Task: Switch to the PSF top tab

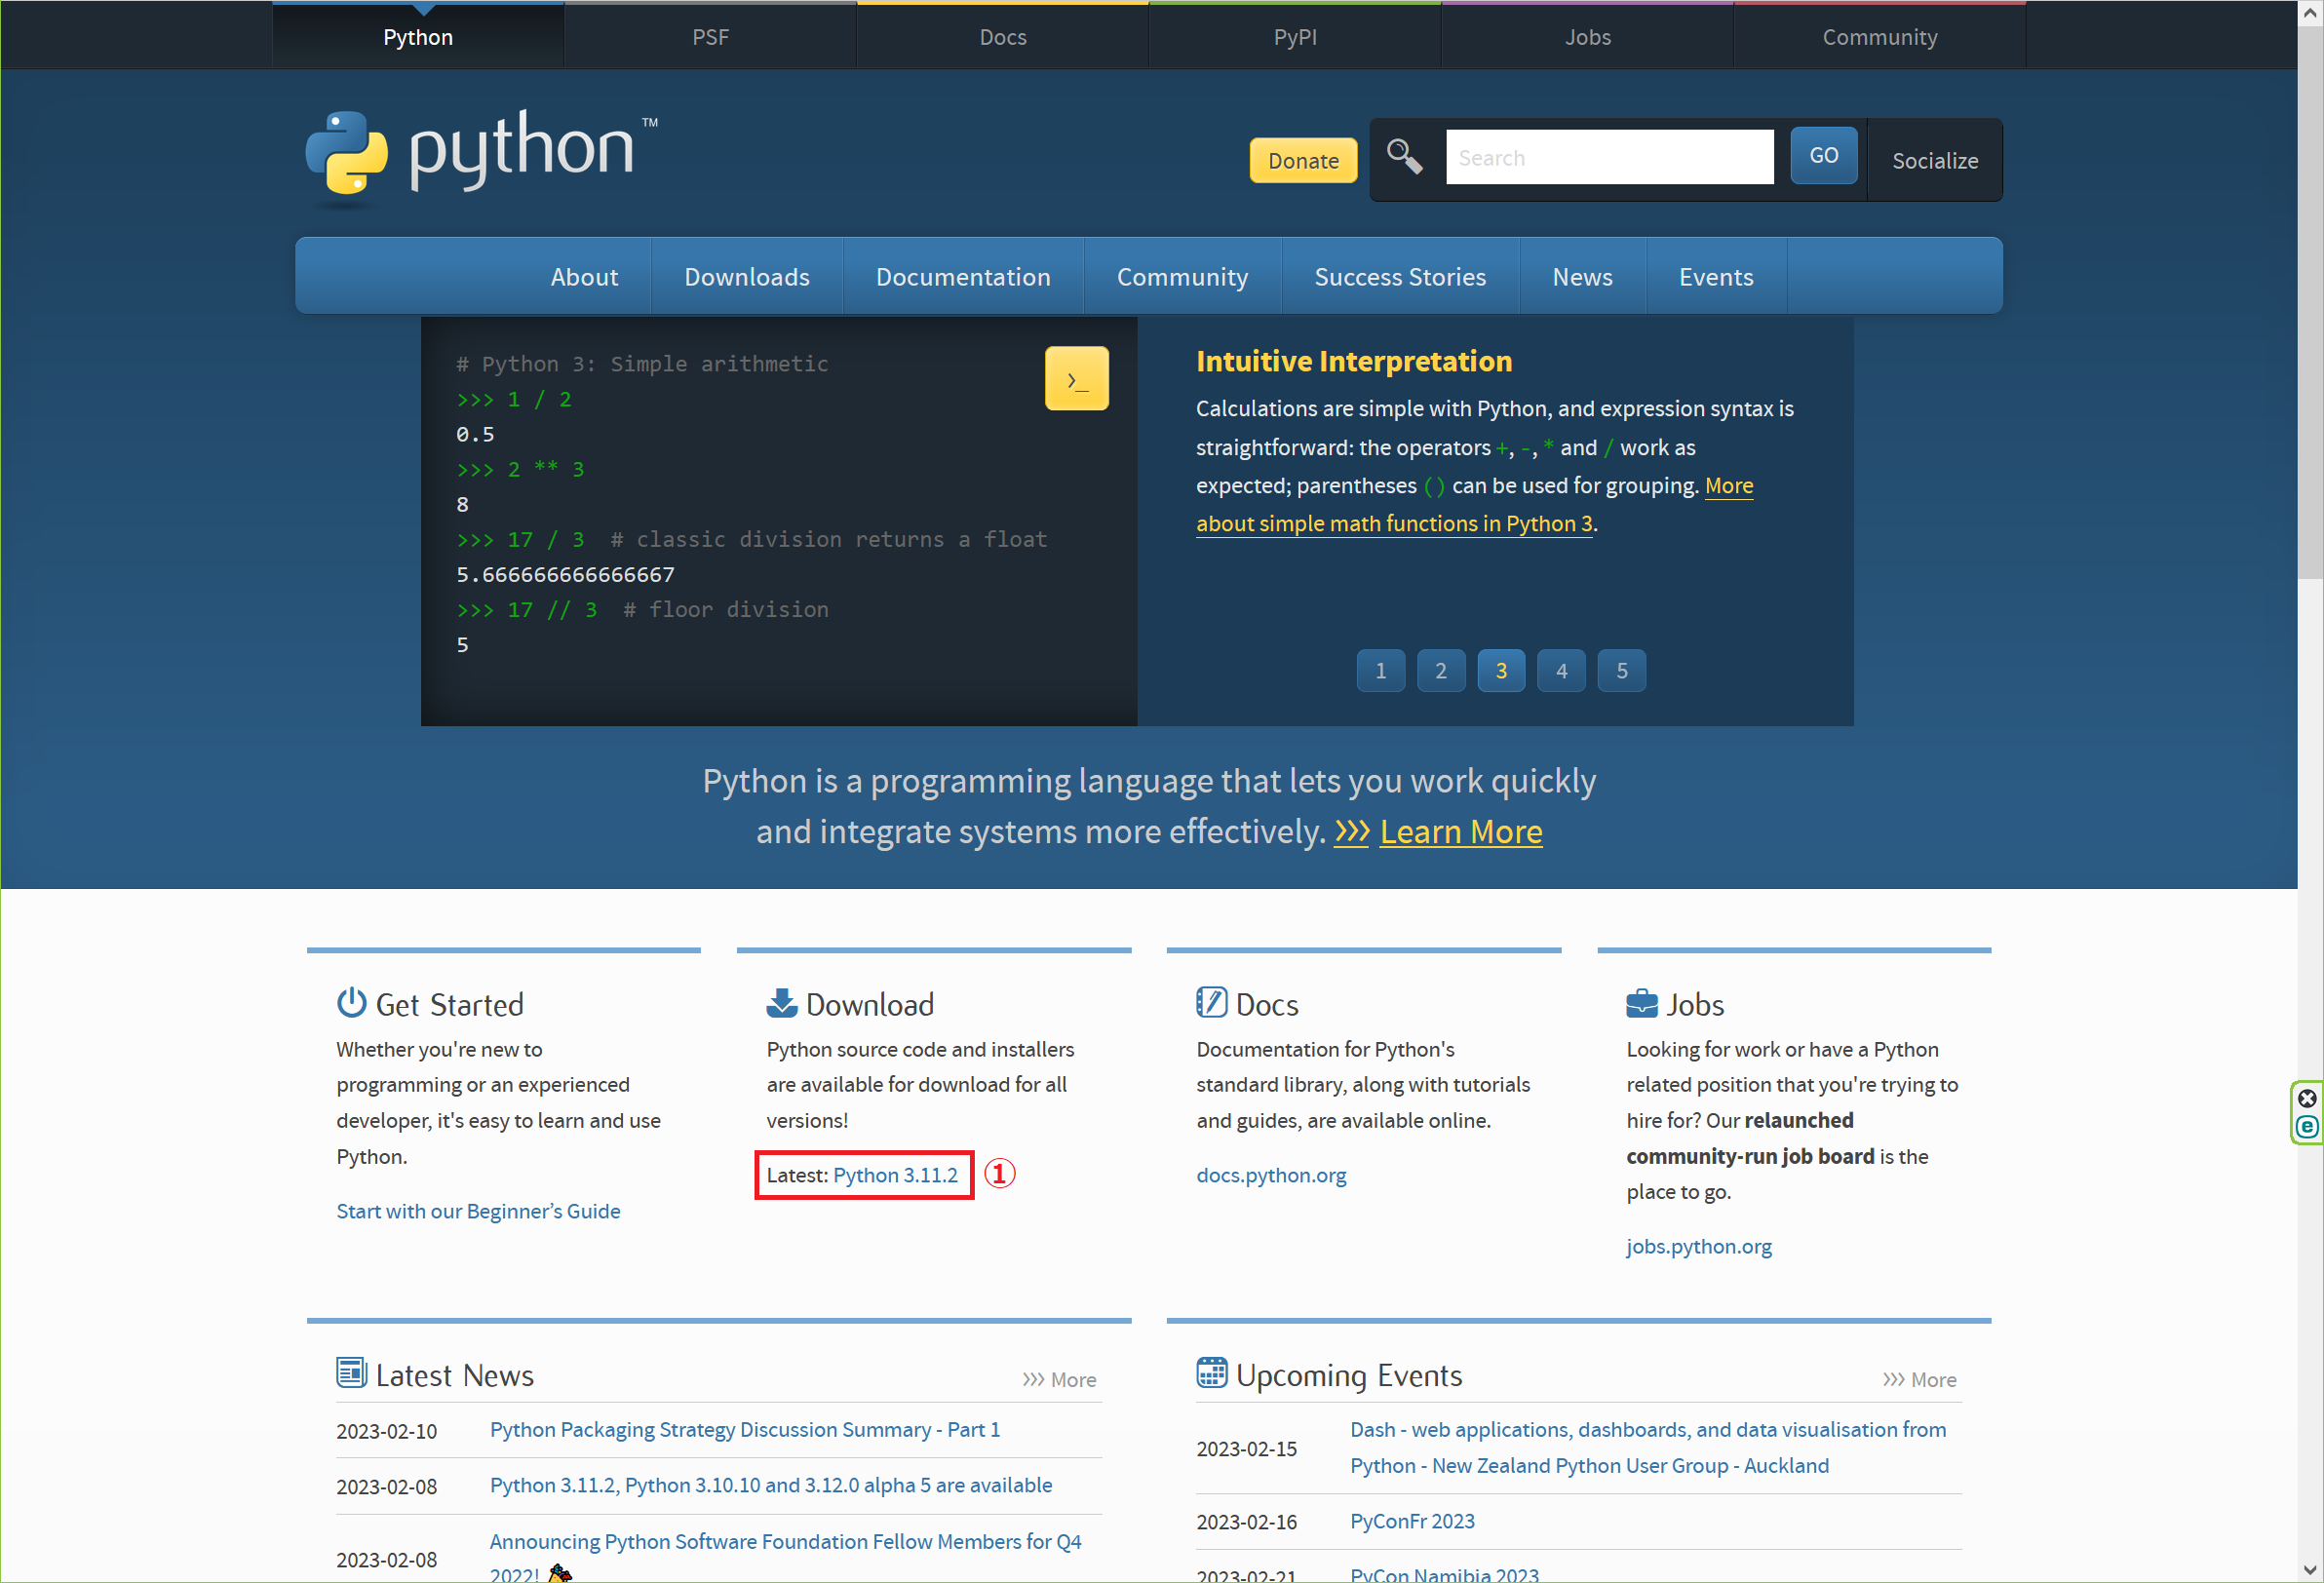Action: click(x=710, y=37)
